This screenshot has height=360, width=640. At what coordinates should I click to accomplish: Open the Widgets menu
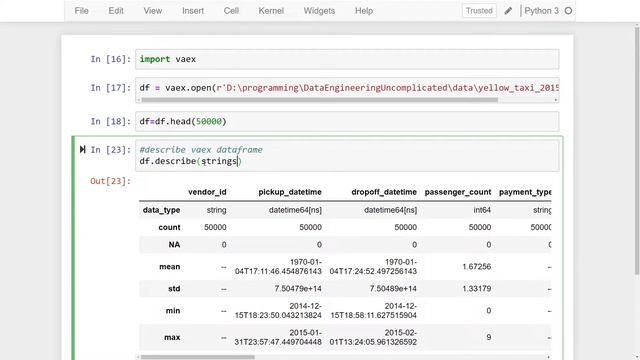319,11
